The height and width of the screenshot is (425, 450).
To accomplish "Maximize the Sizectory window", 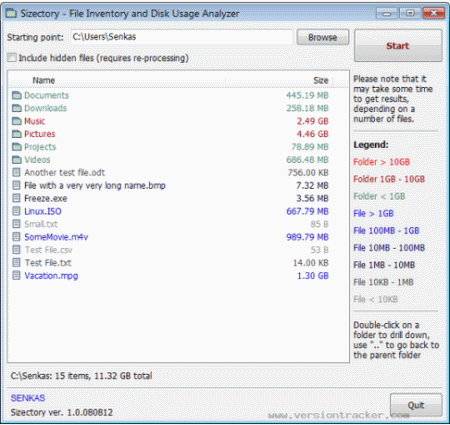I will pos(410,13).
